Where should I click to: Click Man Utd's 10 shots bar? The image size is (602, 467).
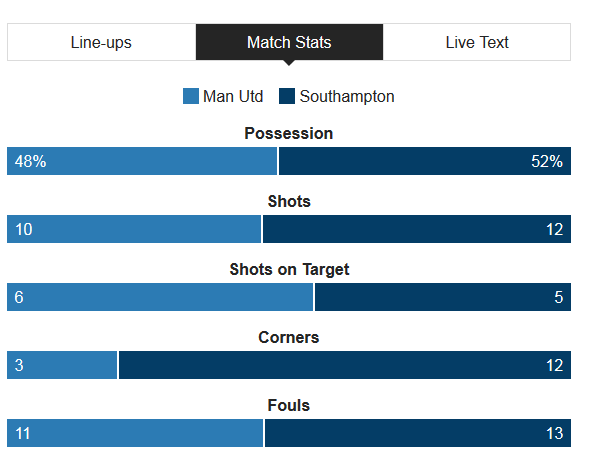tap(134, 229)
